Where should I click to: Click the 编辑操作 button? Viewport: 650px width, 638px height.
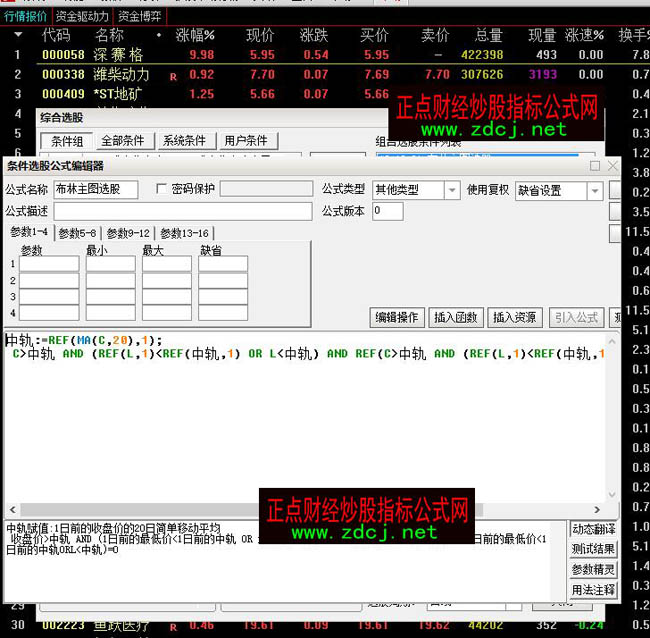[396, 317]
